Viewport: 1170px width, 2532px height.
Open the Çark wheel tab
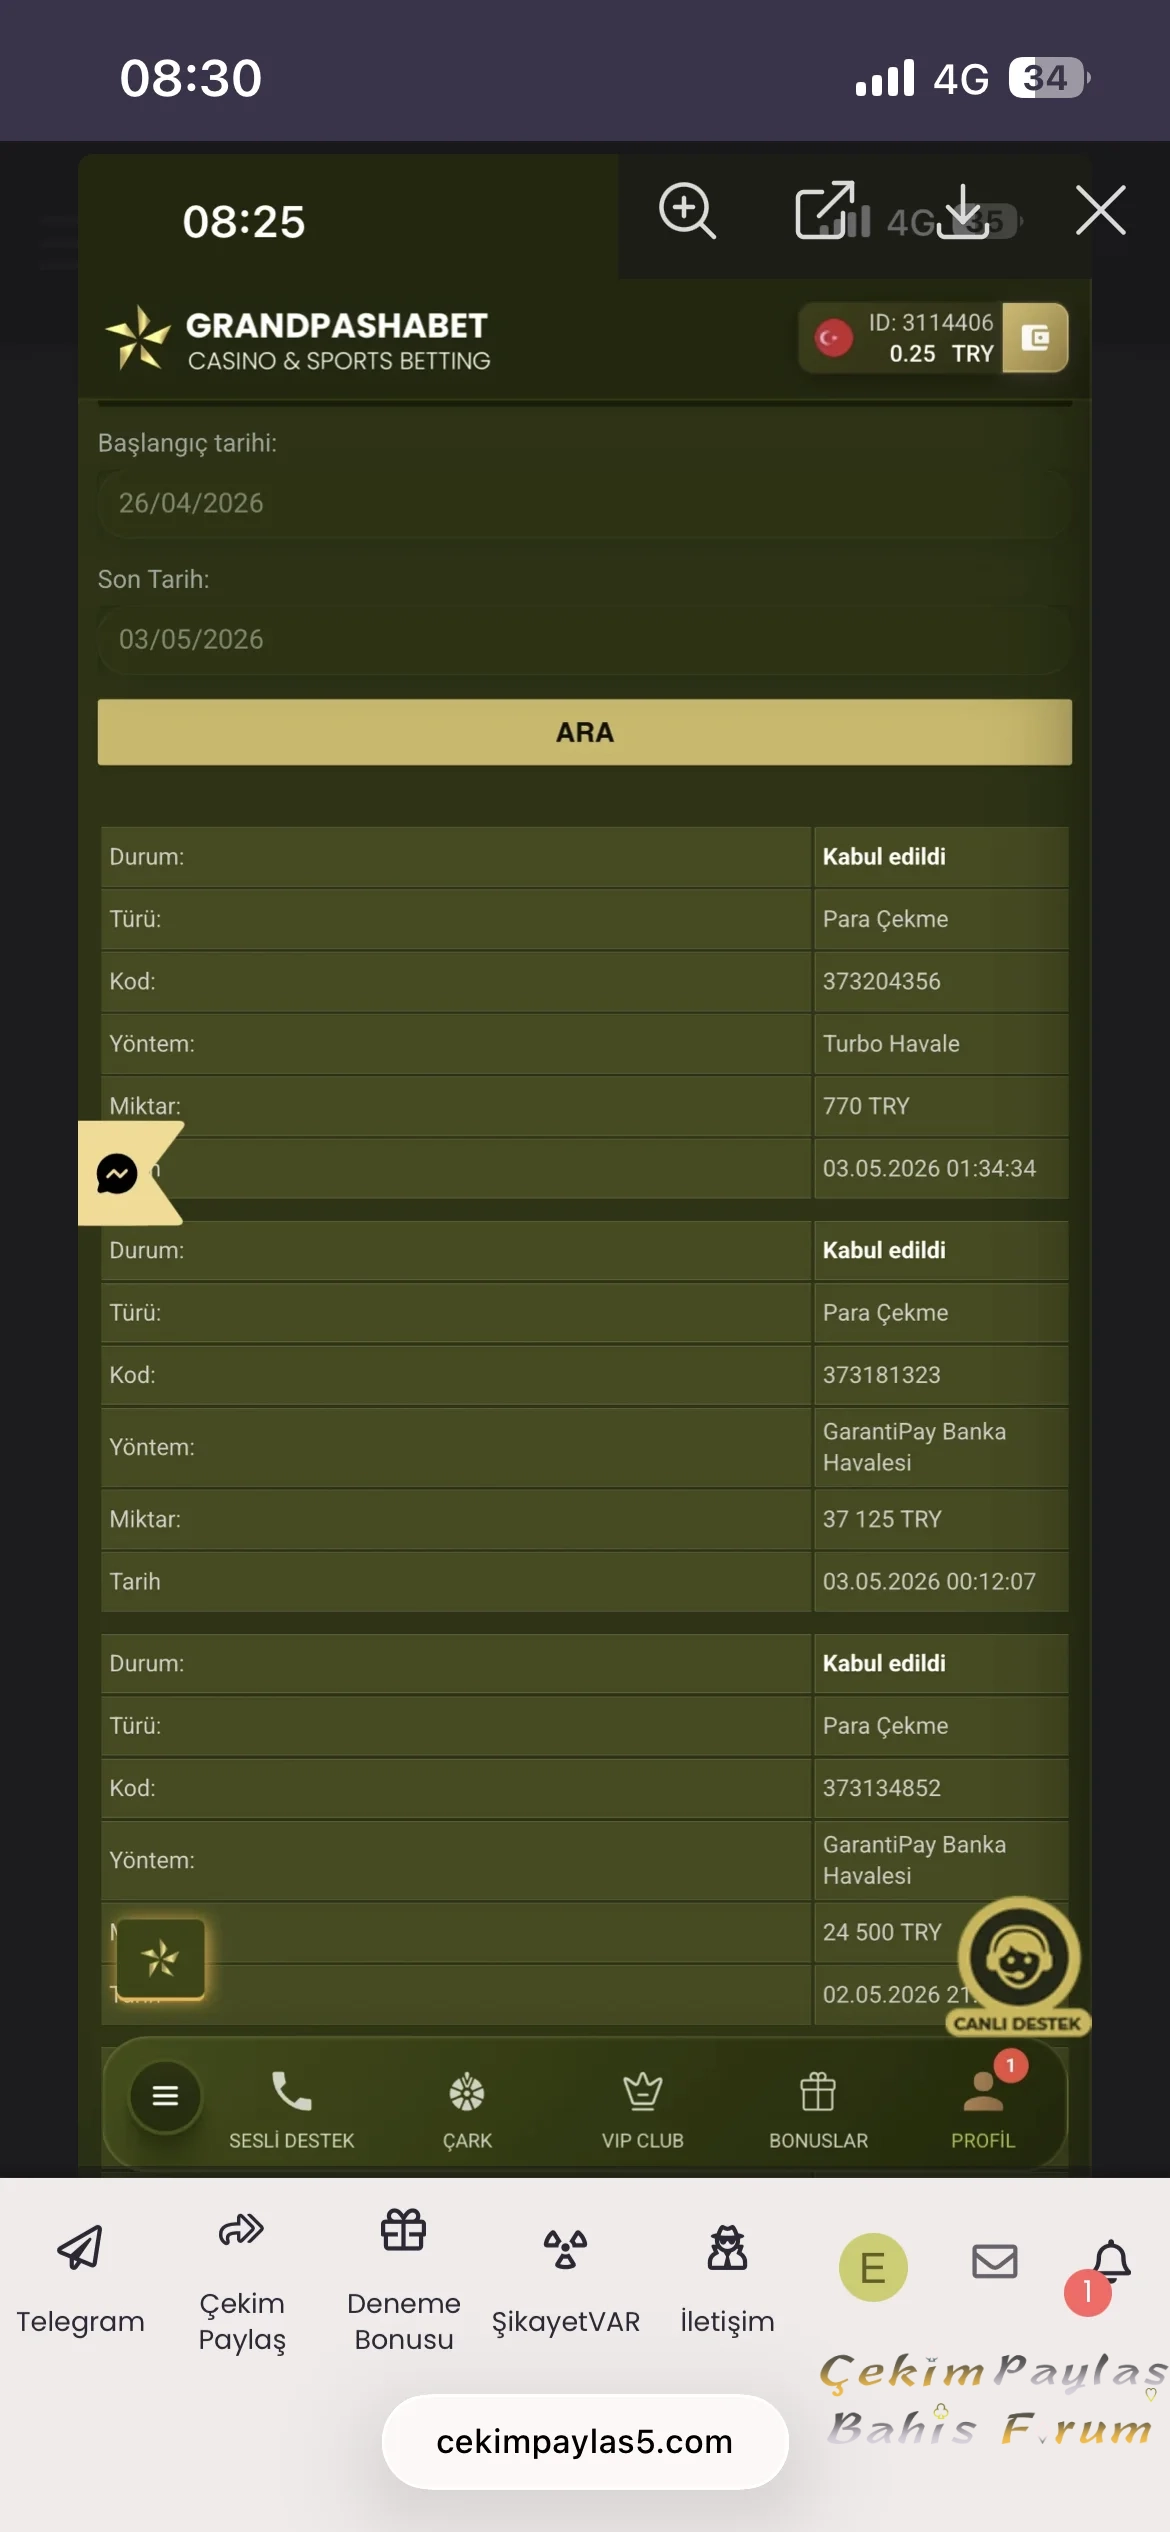(467, 2111)
